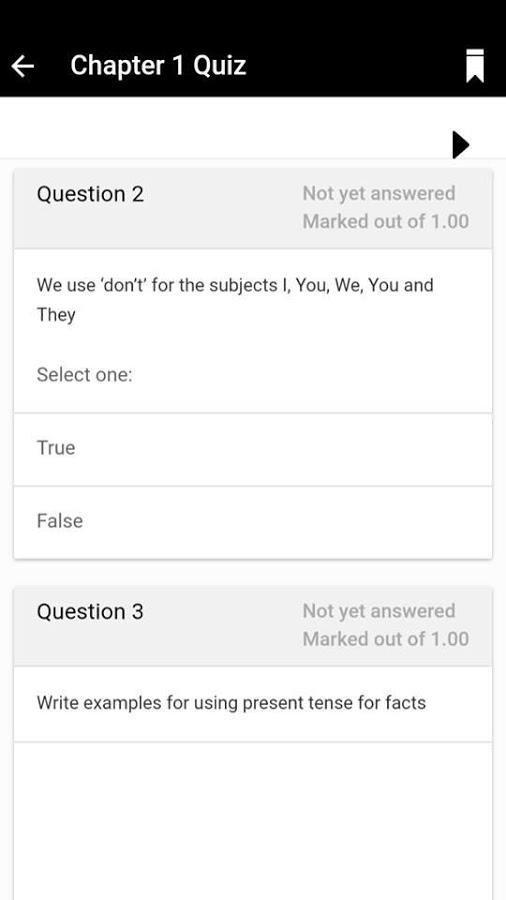506x900 pixels.
Task: Tap the 'Write examples for using present tense' prompt
Action: click(231, 703)
